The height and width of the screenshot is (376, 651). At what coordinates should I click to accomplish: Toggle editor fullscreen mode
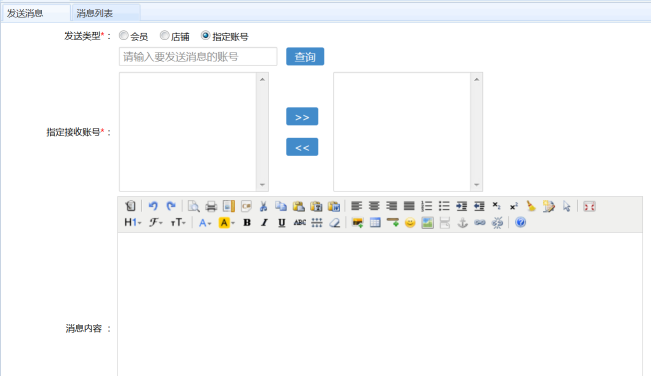[590, 206]
